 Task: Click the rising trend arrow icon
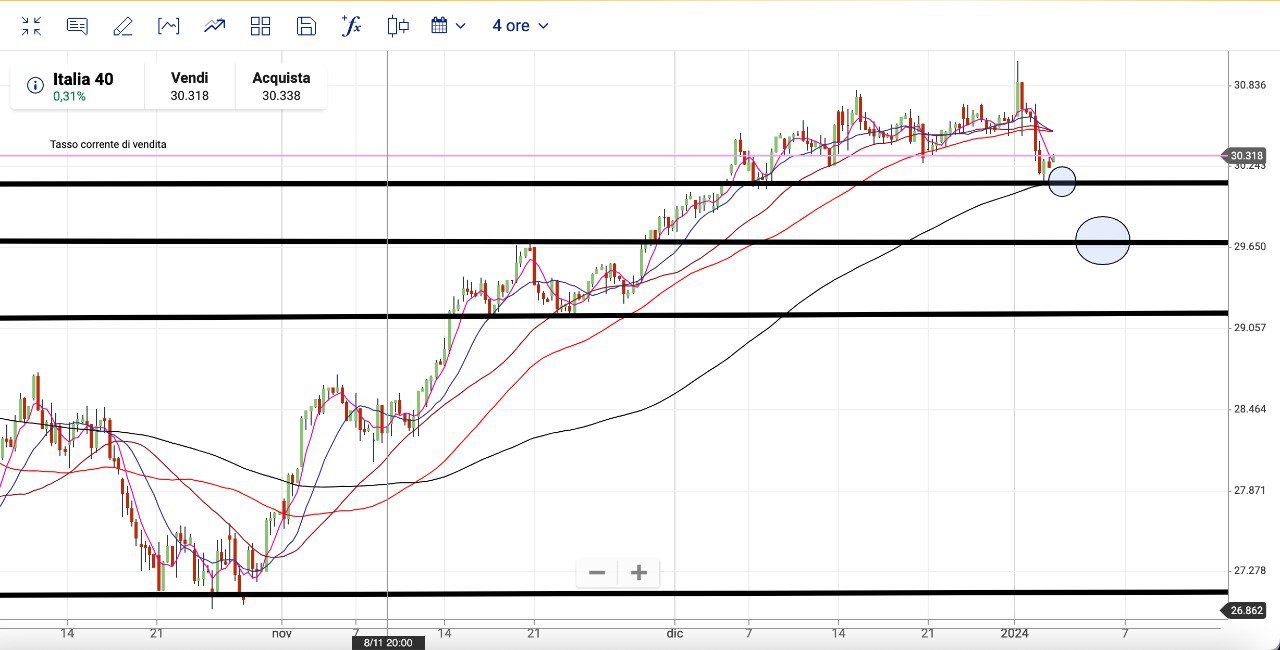click(x=215, y=26)
